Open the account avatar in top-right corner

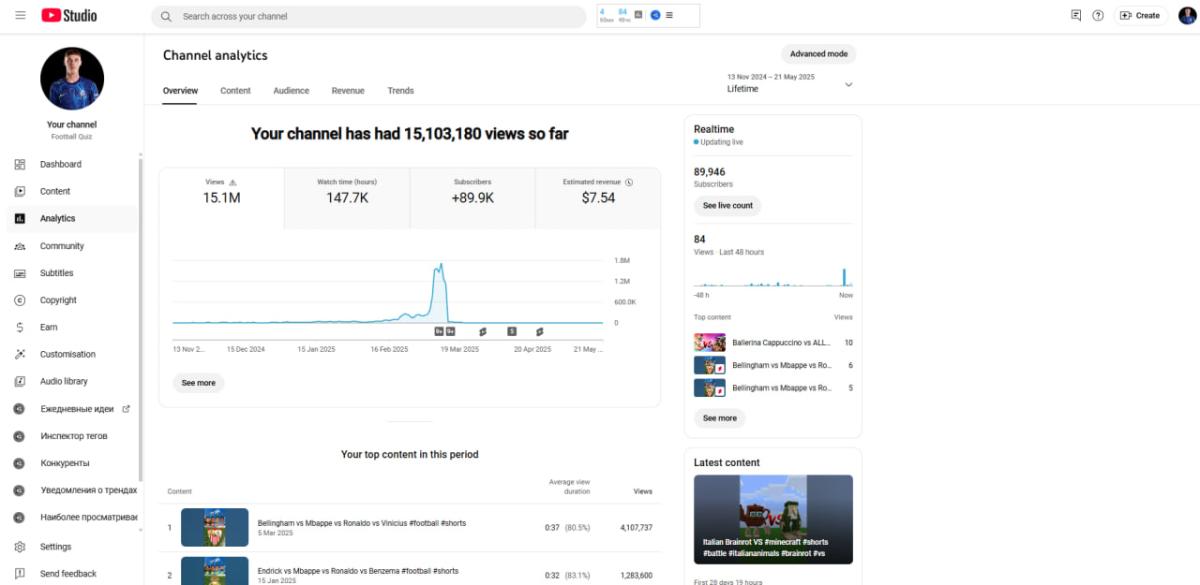tap(1187, 16)
